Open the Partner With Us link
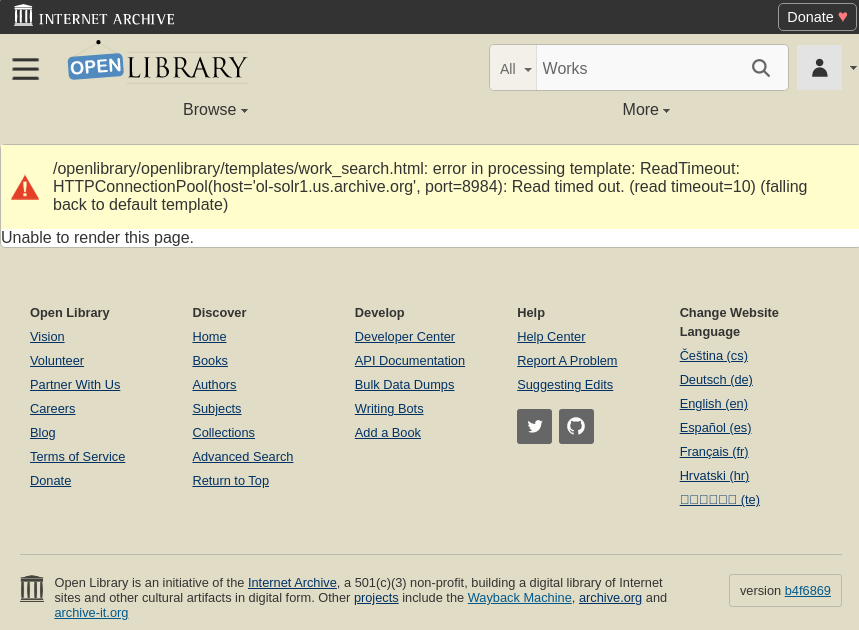 click(75, 385)
